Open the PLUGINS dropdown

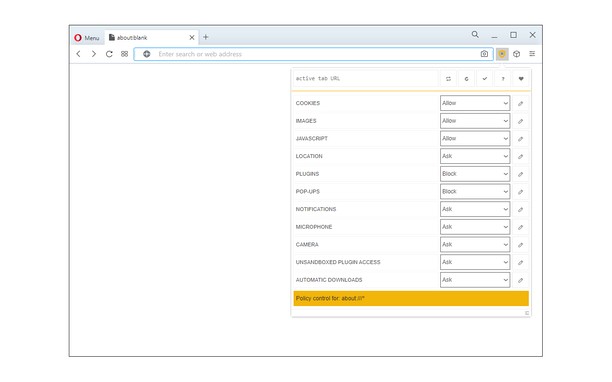click(475, 174)
